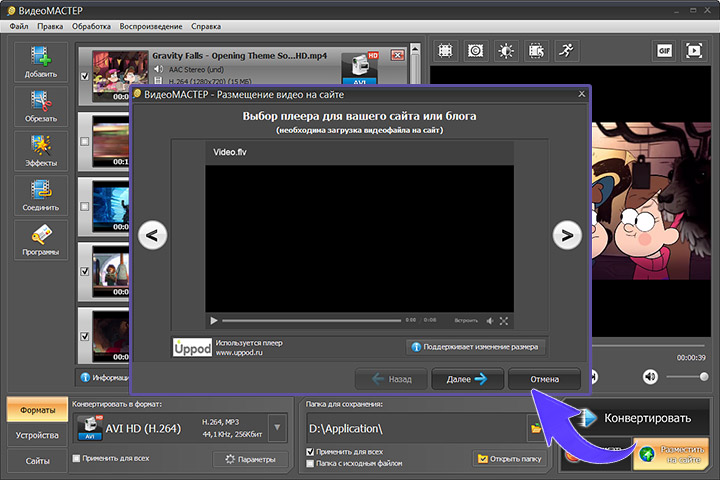This screenshot has width=720, height=480.
Task: Click the www.uppod.ru text in the dialog
Action: 239,353
